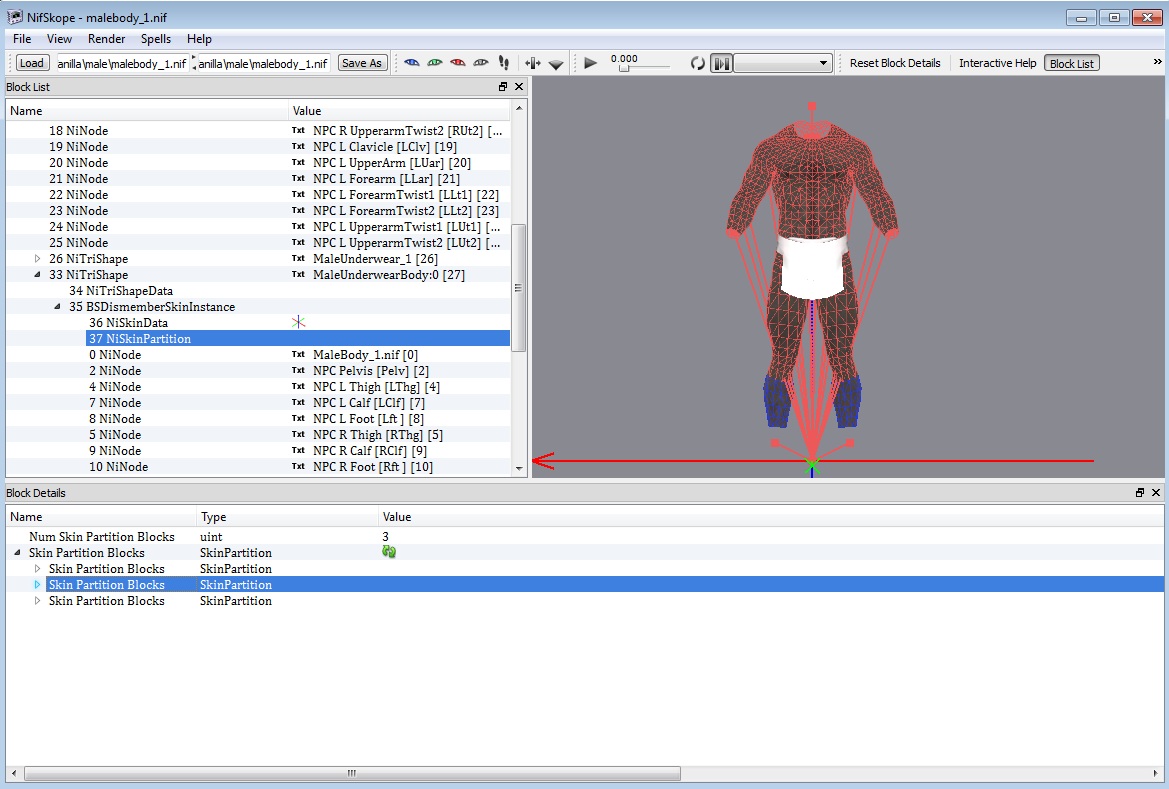Click the Save As button
This screenshot has height=789, width=1169.
click(x=361, y=63)
